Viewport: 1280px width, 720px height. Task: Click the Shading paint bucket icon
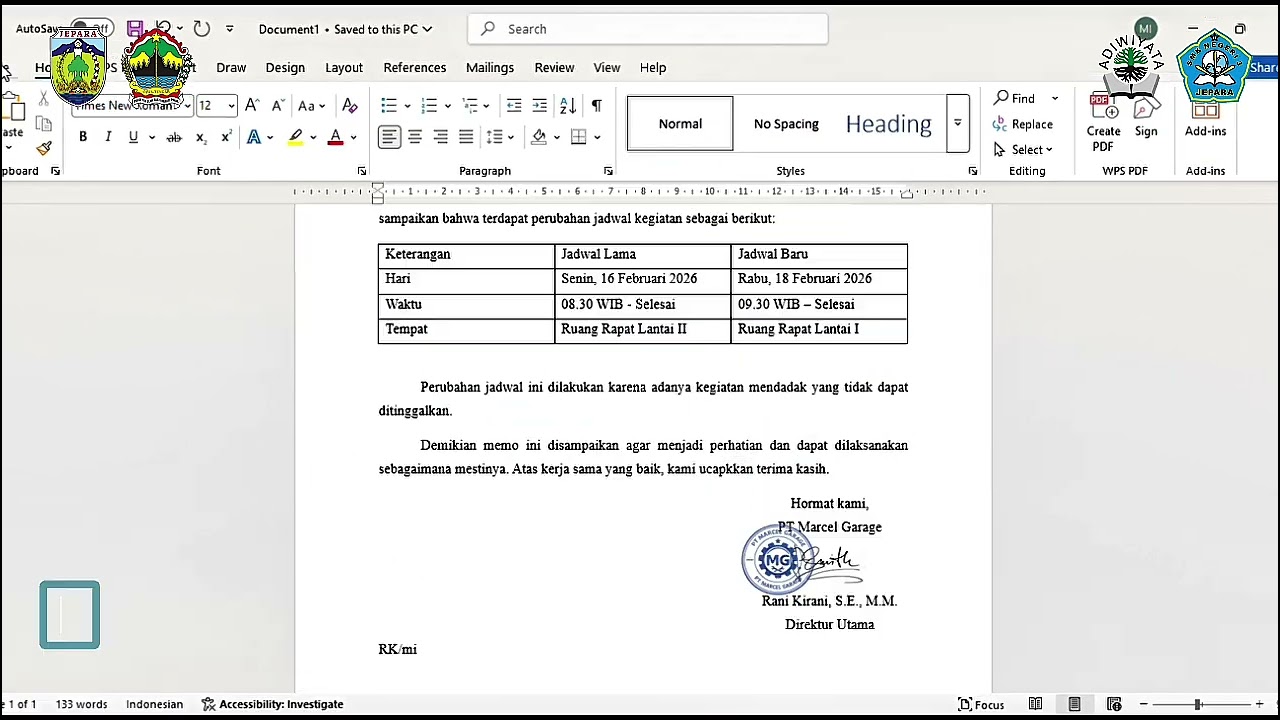tap(539, 137)
